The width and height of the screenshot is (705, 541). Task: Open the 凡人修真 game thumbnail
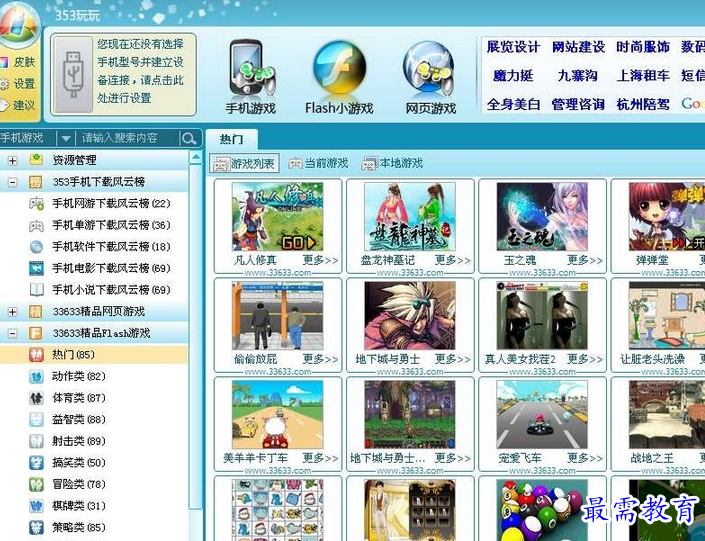coord(277,216)
